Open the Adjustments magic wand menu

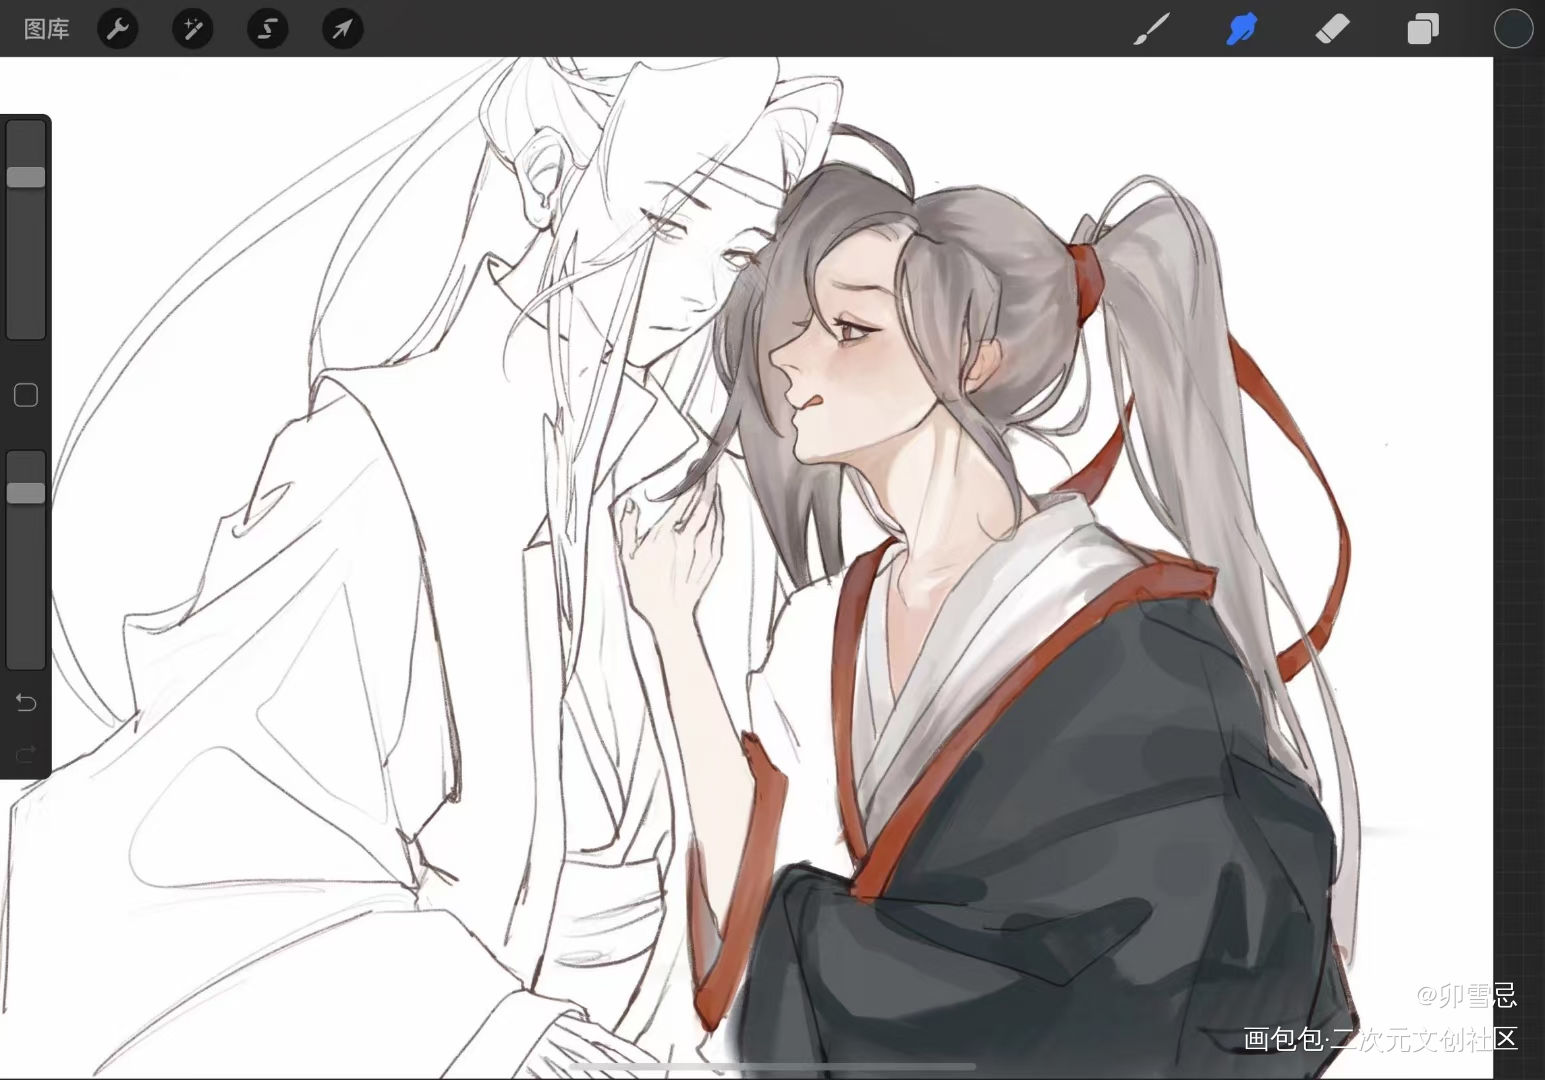(192, 29)
